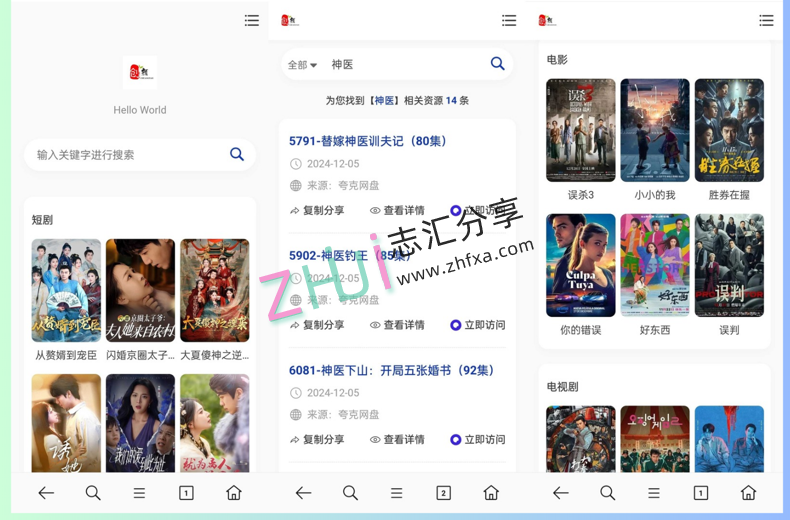Open the 大夏傻神之逆 short drama poster
This screenshot has height=520, width=790.
coord(215,290)
